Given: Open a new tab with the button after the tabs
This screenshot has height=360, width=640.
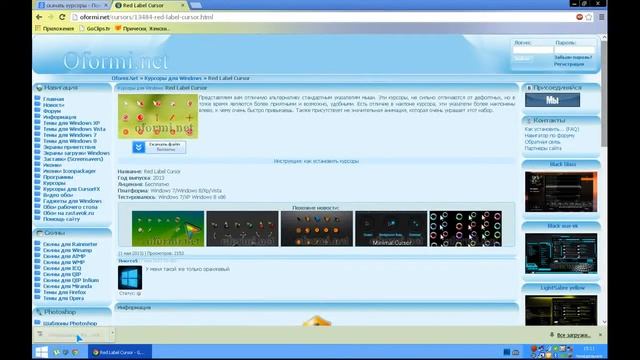Looking at the screenshot, I should click(196, 5).
